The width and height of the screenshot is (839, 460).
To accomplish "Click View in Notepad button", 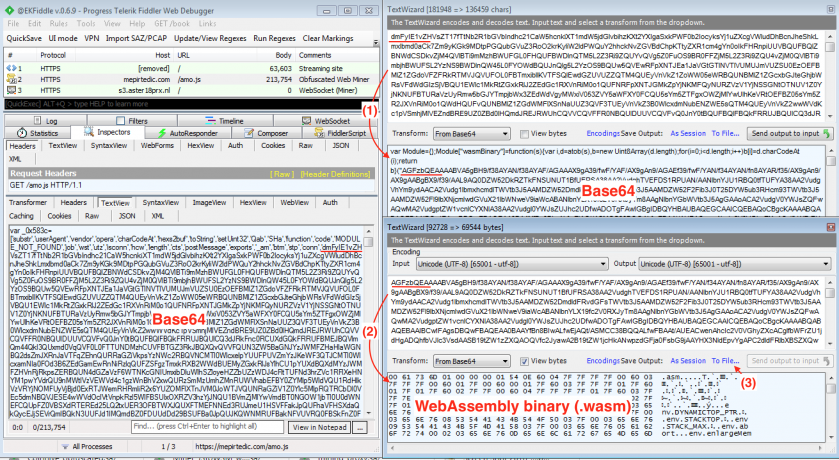I will click(319, 427).
